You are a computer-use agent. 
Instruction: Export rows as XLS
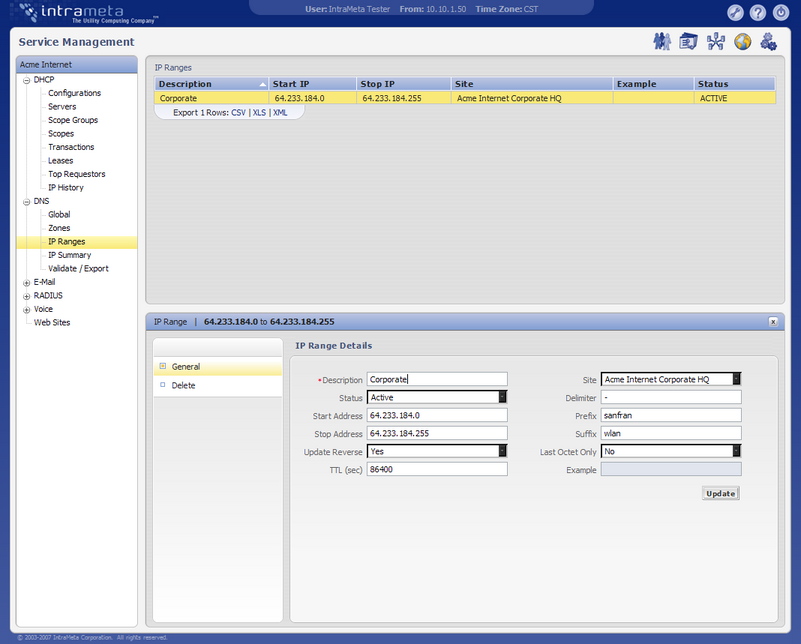pos(259,112)
